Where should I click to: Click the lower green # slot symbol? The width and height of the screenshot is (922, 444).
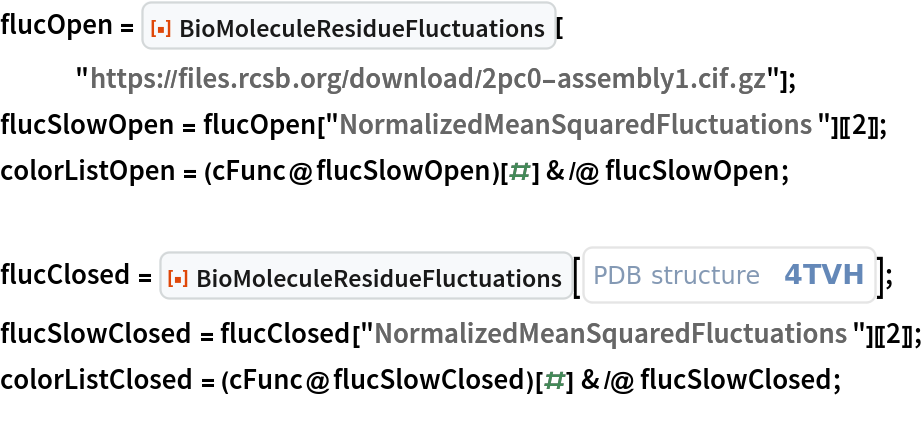[x=554, y=380]
